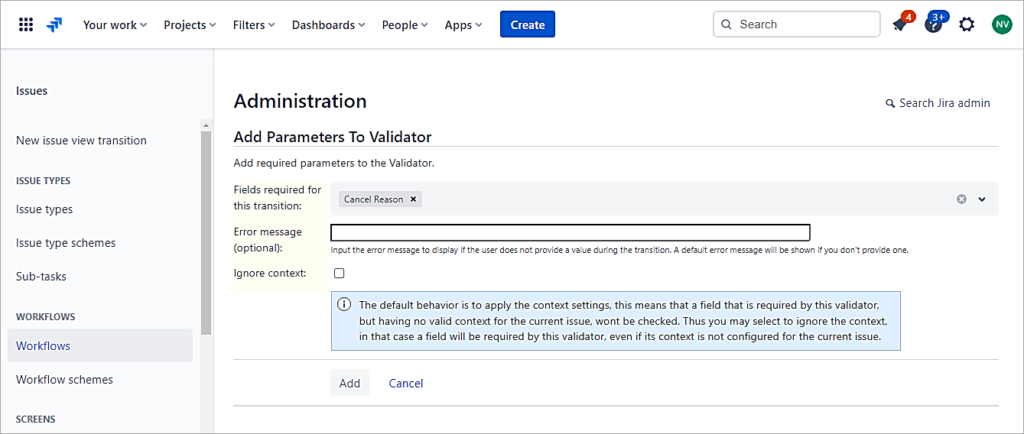Click the fields required multi-select box

[665, 199]
